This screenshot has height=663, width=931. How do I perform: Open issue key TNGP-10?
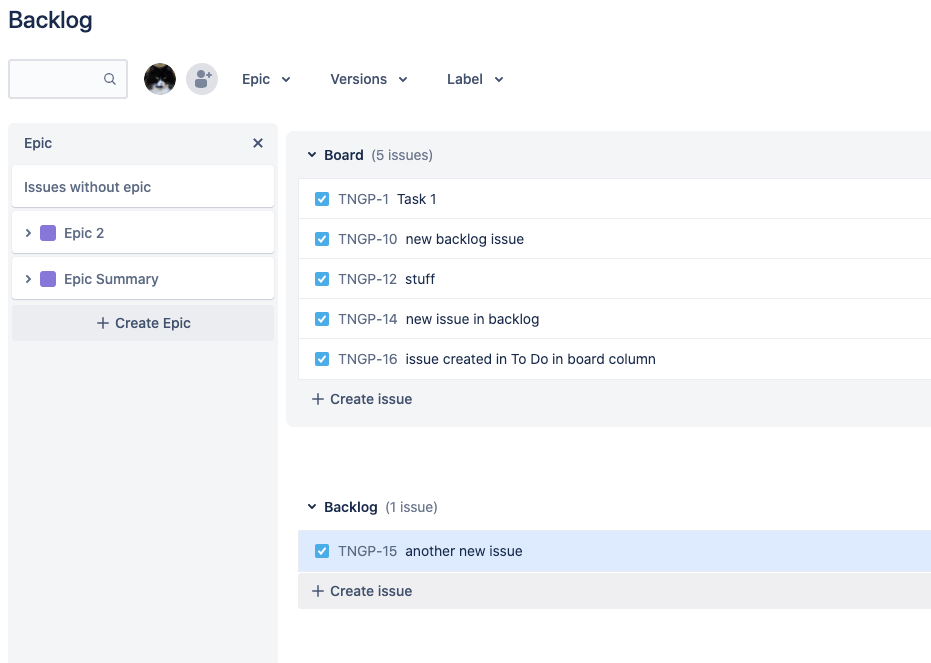coord(368,239)
